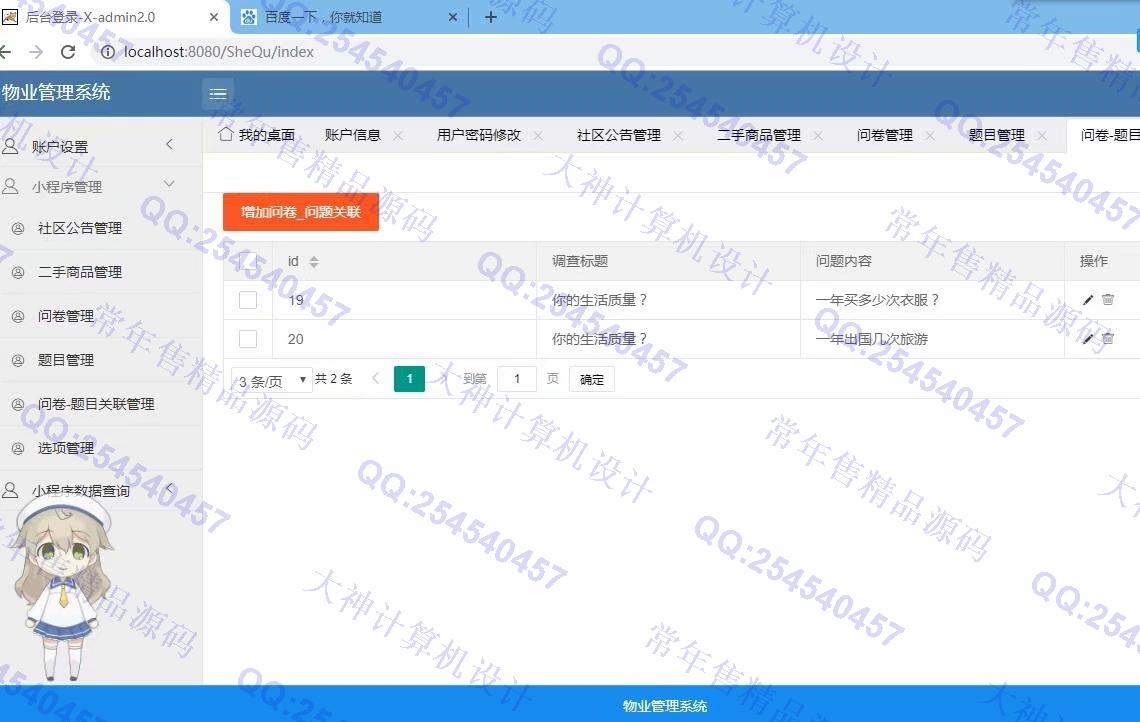Close the 用户密码修改 tab

tap(538, 135)
